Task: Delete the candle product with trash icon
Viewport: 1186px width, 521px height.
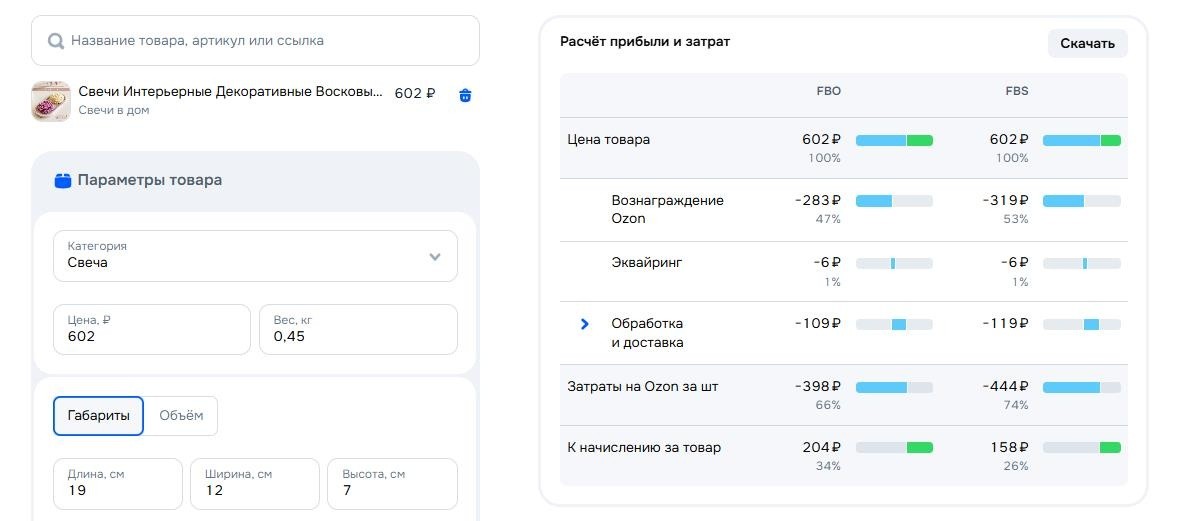Action: (465, 95)
